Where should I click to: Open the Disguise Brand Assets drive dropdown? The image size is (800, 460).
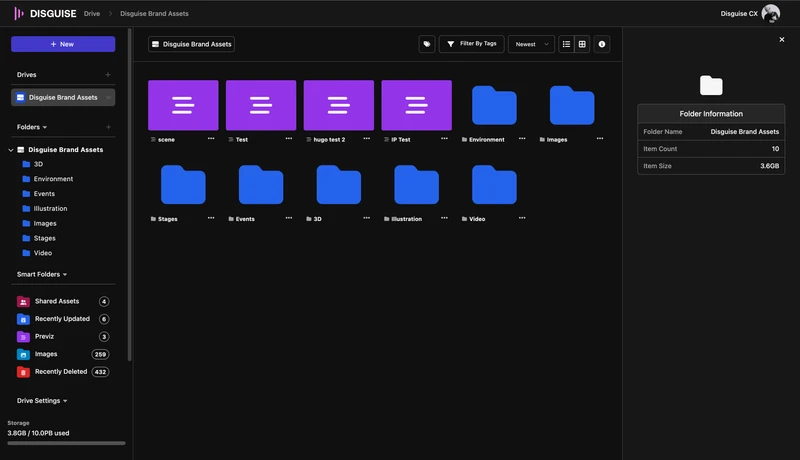click(108, 97)
